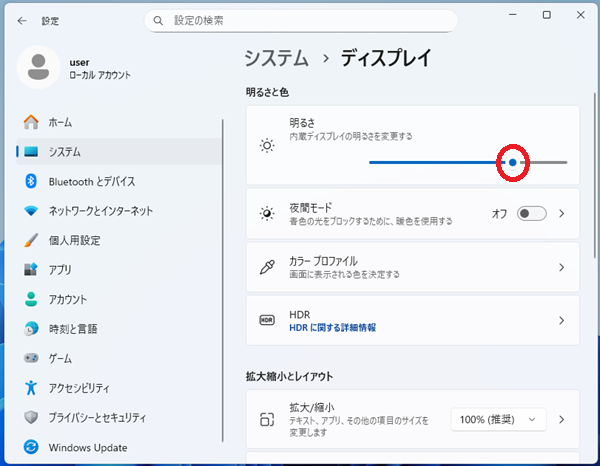The height and width of the screenshot is (466, 600).
Task: Select 個人用設定 in the sidebar
Action: [119, 240]
